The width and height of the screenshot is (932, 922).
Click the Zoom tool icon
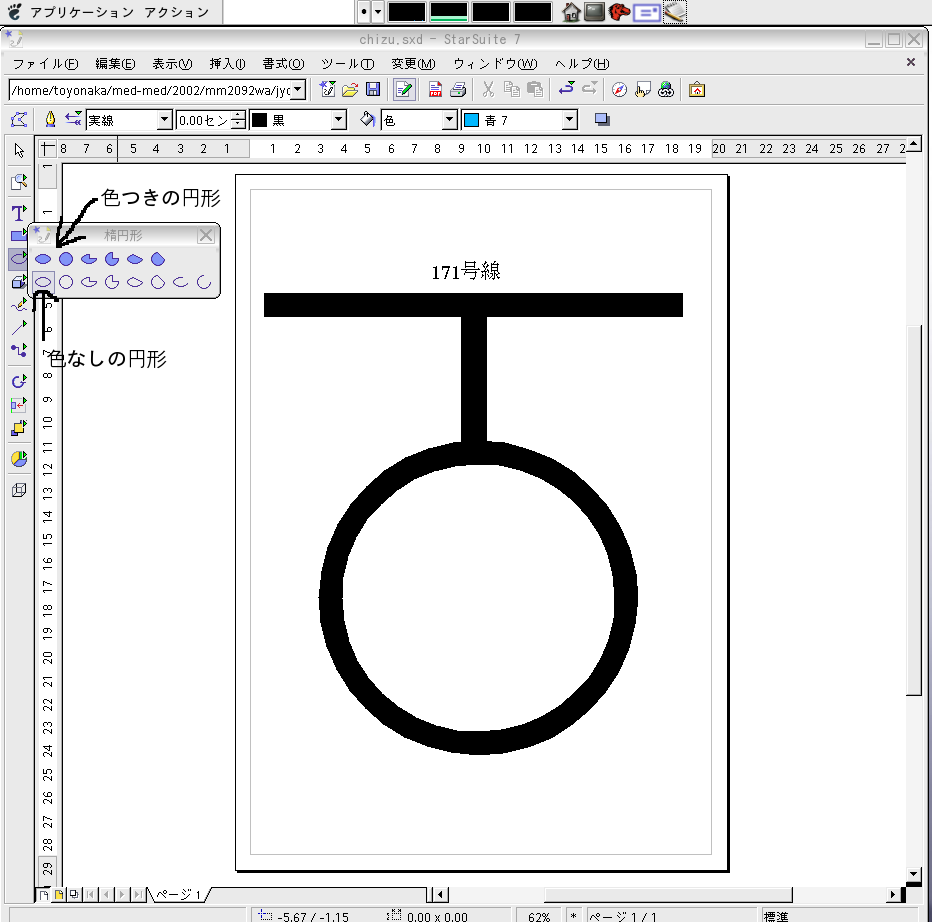18,182
